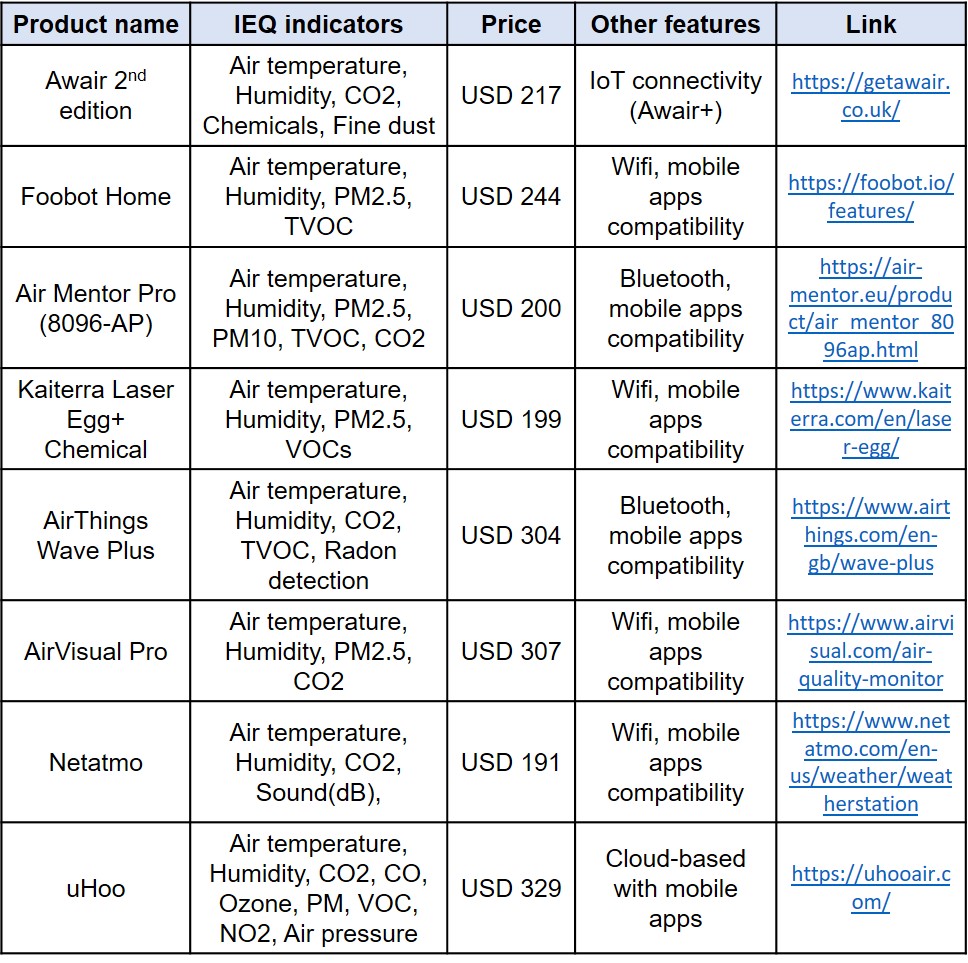This screenshot has width=968, height=963.
Task: Click the USD 244 price cell
Action: (x=511, y=197)
